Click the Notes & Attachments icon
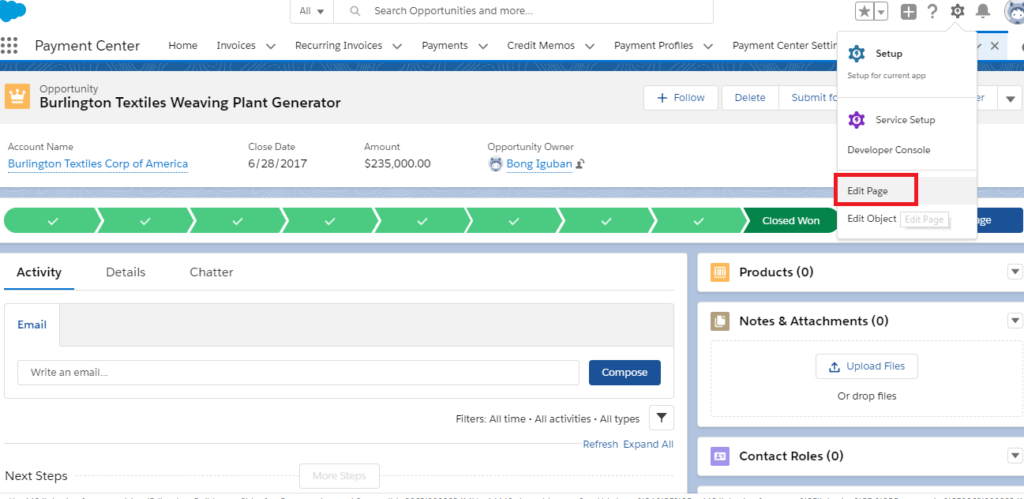The height and width of the screenshot is (499, 1024). pyautogui.click(x=720, y=321)
